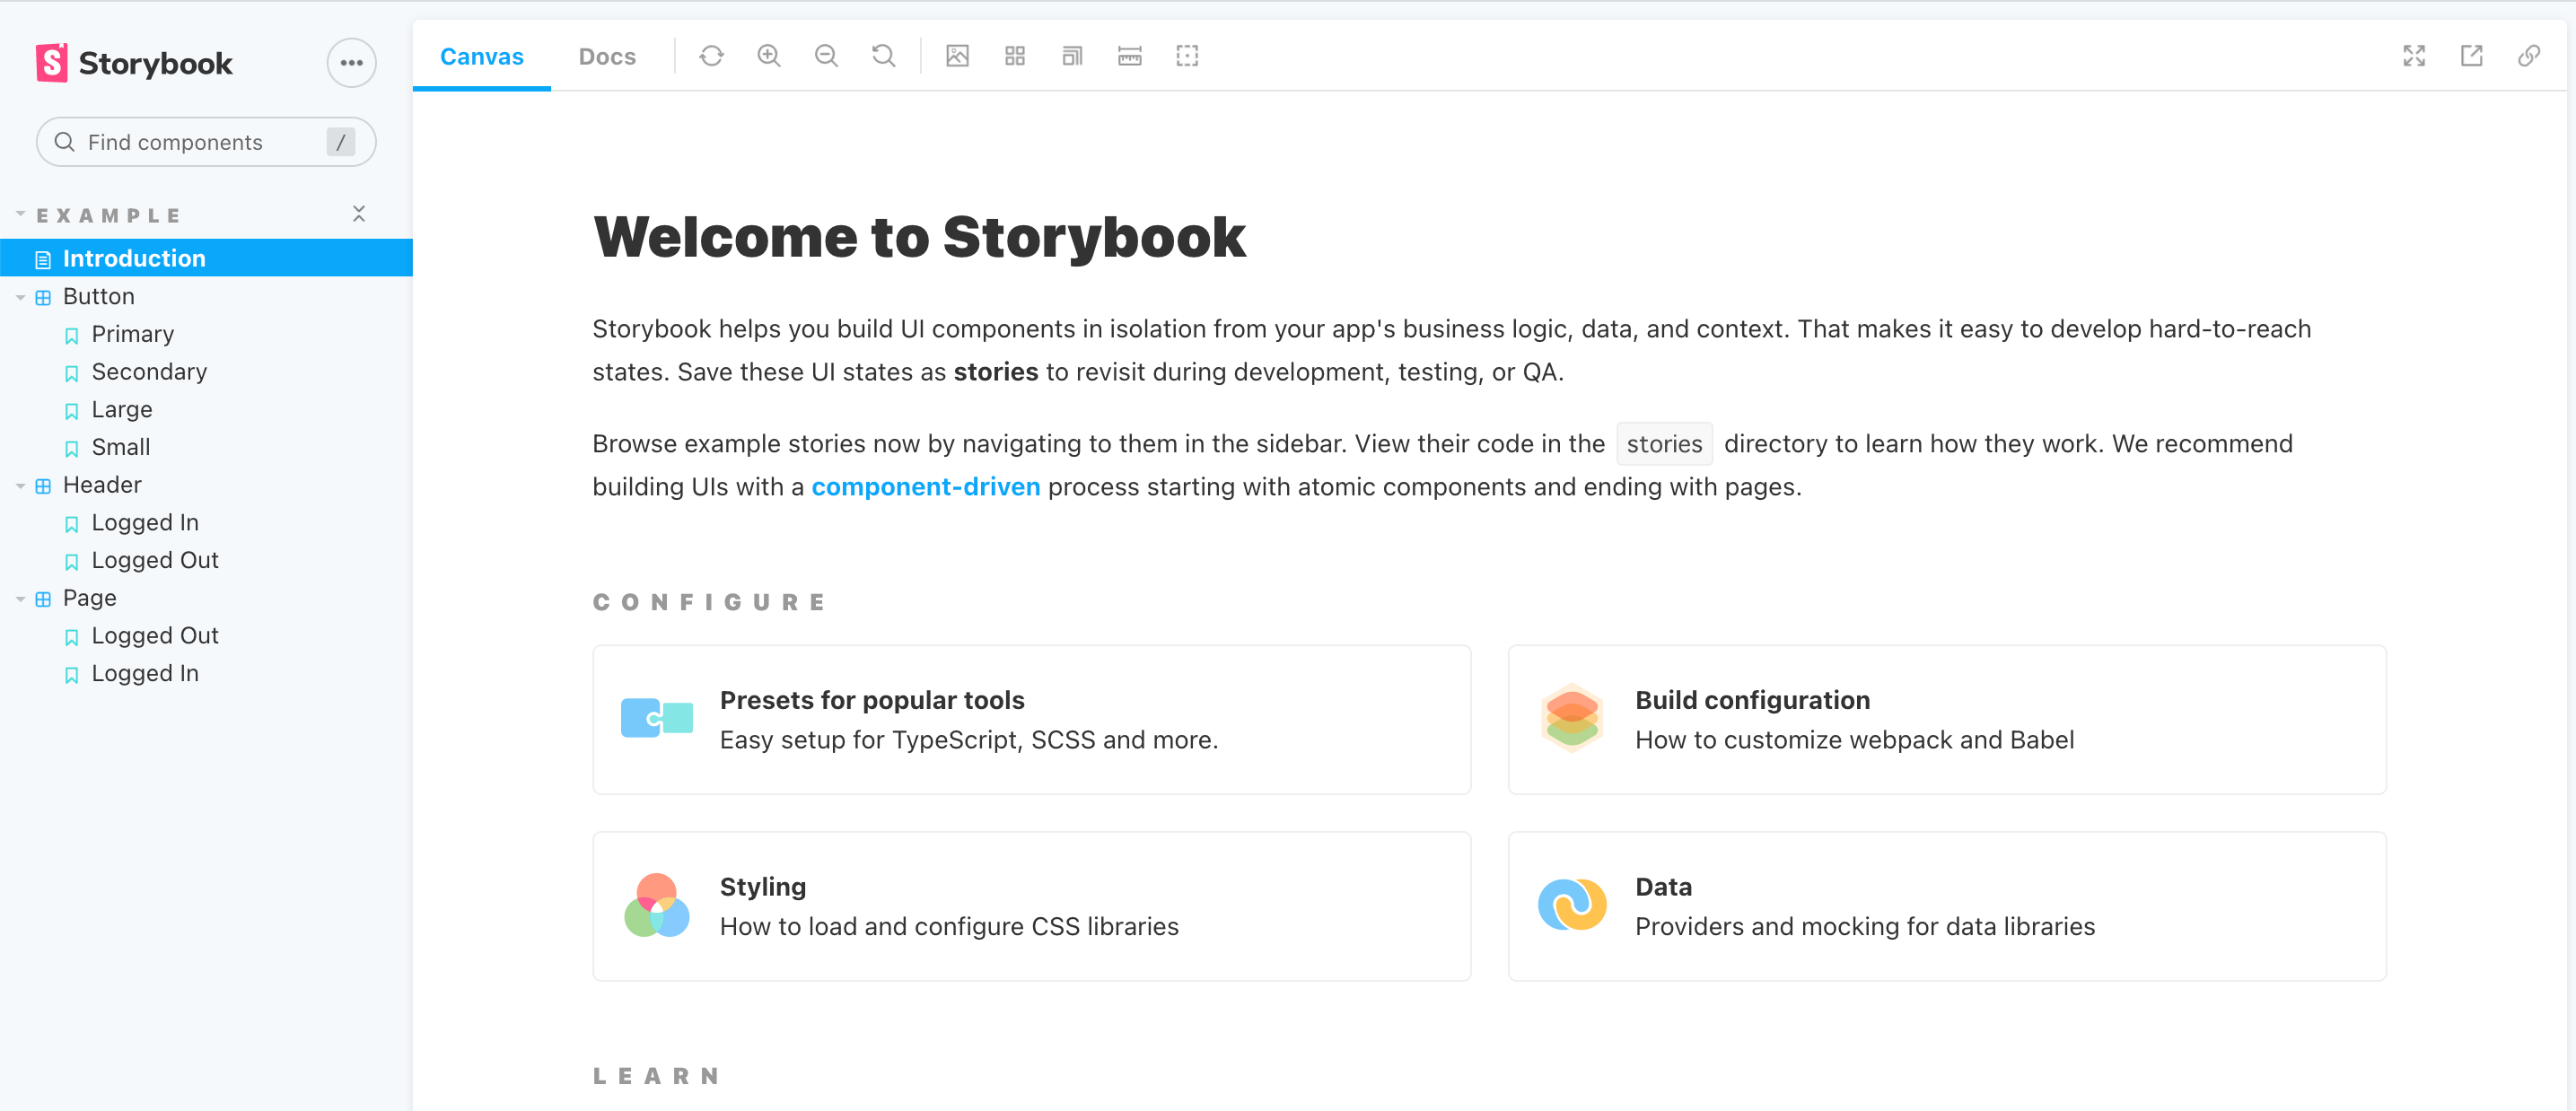Open the Page Logged Out story

click(x=154, y=636)
